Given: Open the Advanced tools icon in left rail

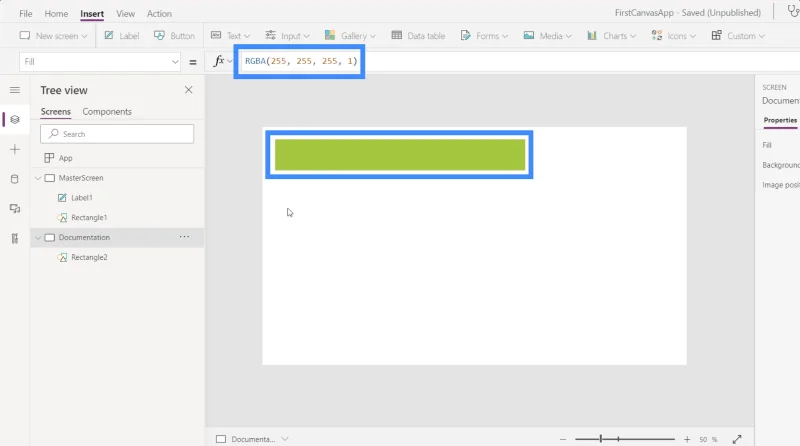Looking at the screenshot, I should click(x=15, y=238).
